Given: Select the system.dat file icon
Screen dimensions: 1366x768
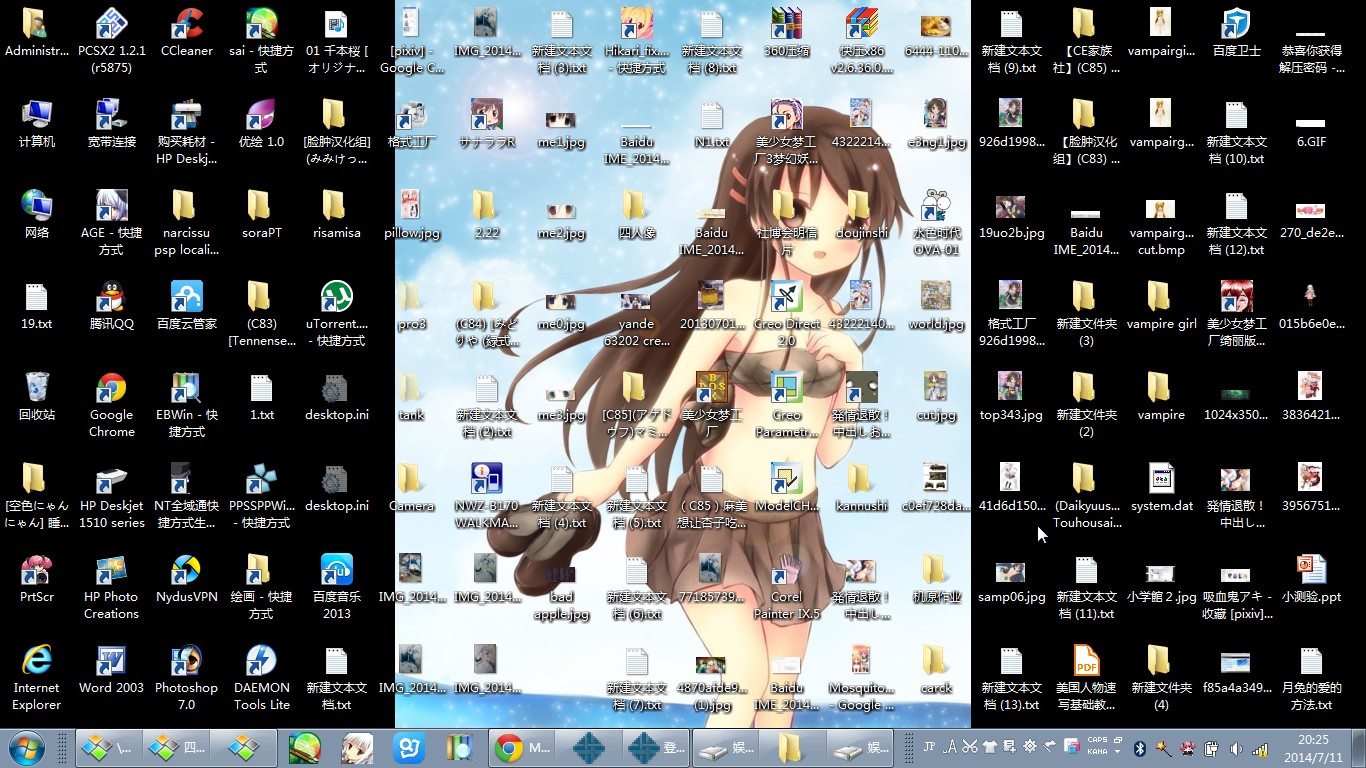Looking at the screenshot, I should click(x=1161, y=478).
